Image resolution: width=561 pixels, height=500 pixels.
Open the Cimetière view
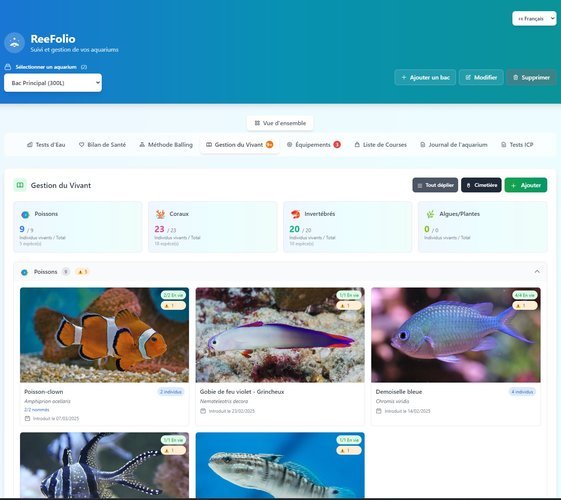pyautogui.click(x=481, y=185)
